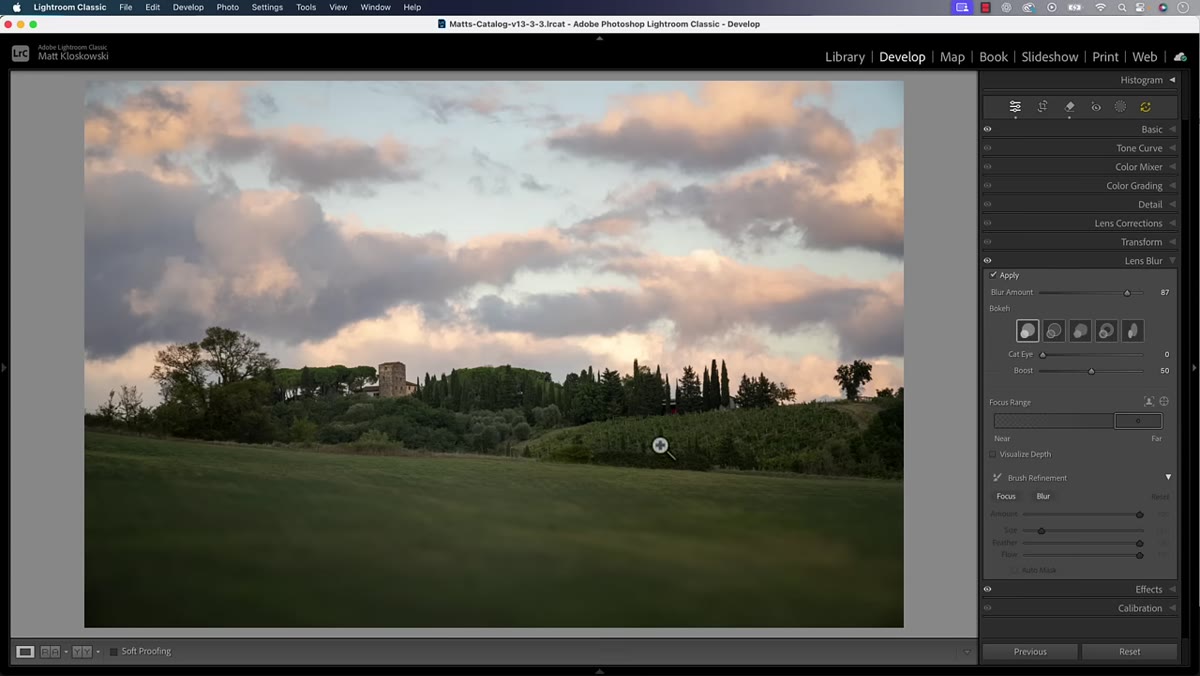Viewport: 1200px width, 676px height.
Task: Expand the Calibration panel triangle
Action: (x=1172, y=608)
